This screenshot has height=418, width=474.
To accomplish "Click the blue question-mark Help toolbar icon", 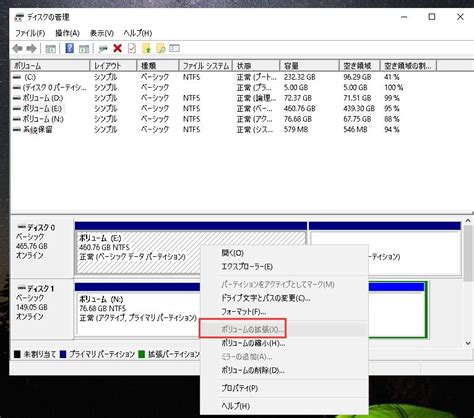I will (70, 48).
